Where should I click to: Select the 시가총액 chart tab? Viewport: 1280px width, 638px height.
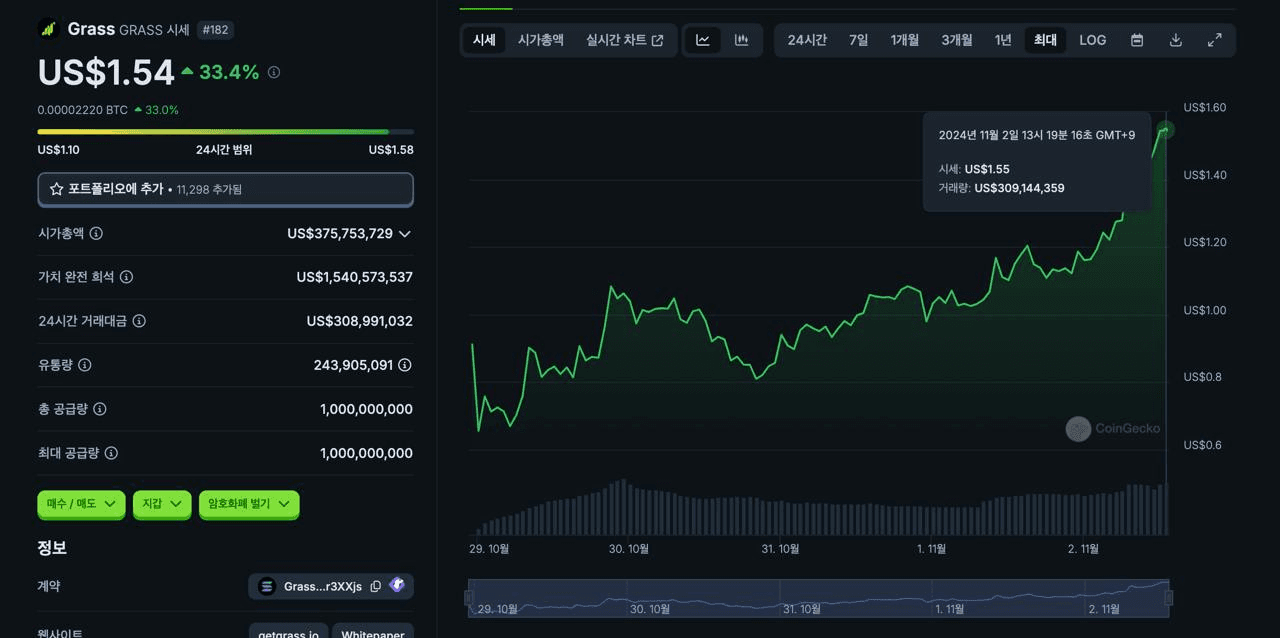point(541,40)
